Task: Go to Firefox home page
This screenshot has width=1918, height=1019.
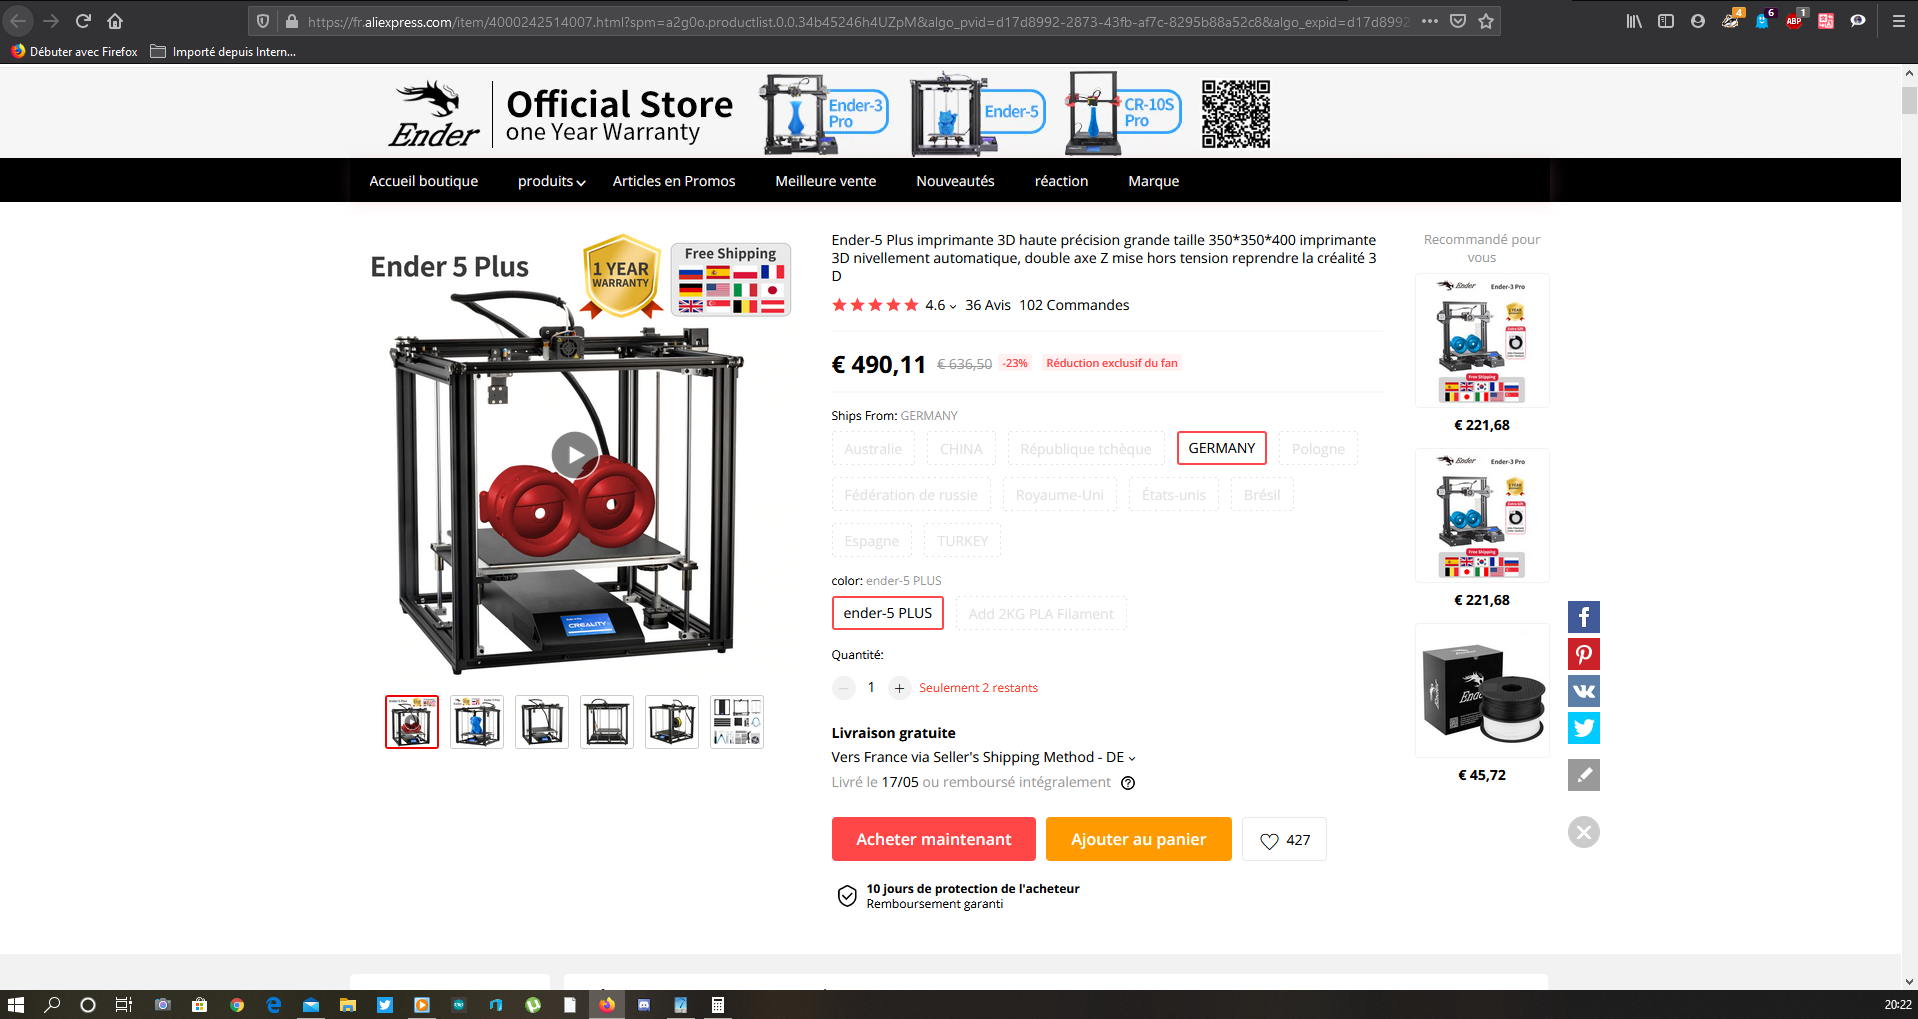Action: [115, 21]
